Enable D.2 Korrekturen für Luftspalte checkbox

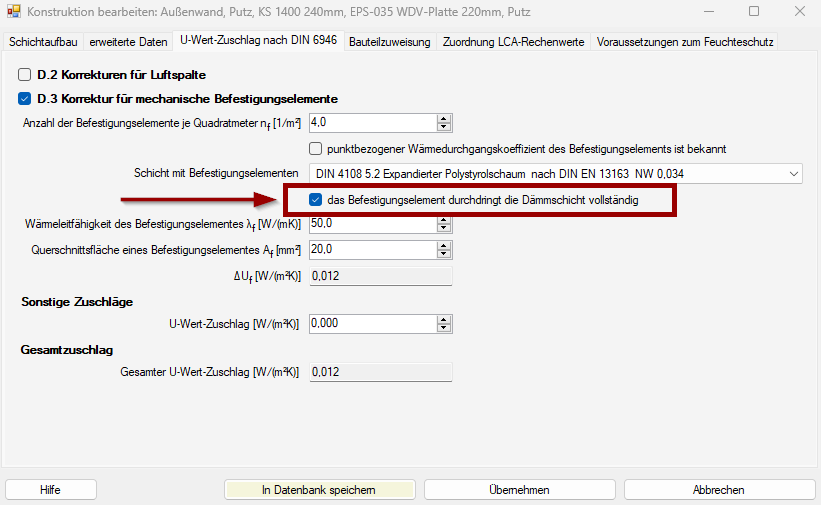[x=25, y=75]
